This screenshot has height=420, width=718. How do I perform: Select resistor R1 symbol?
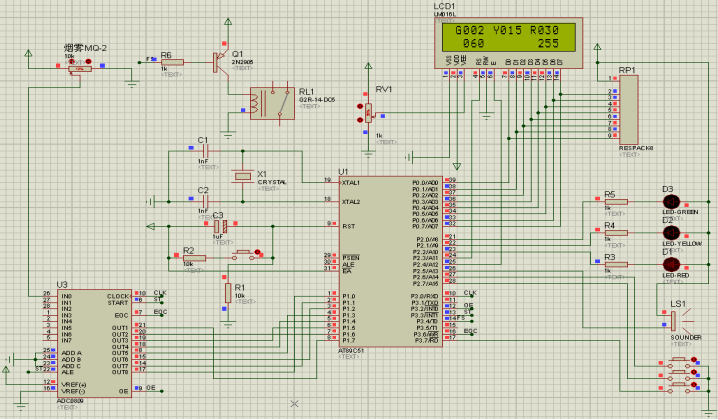228,293
